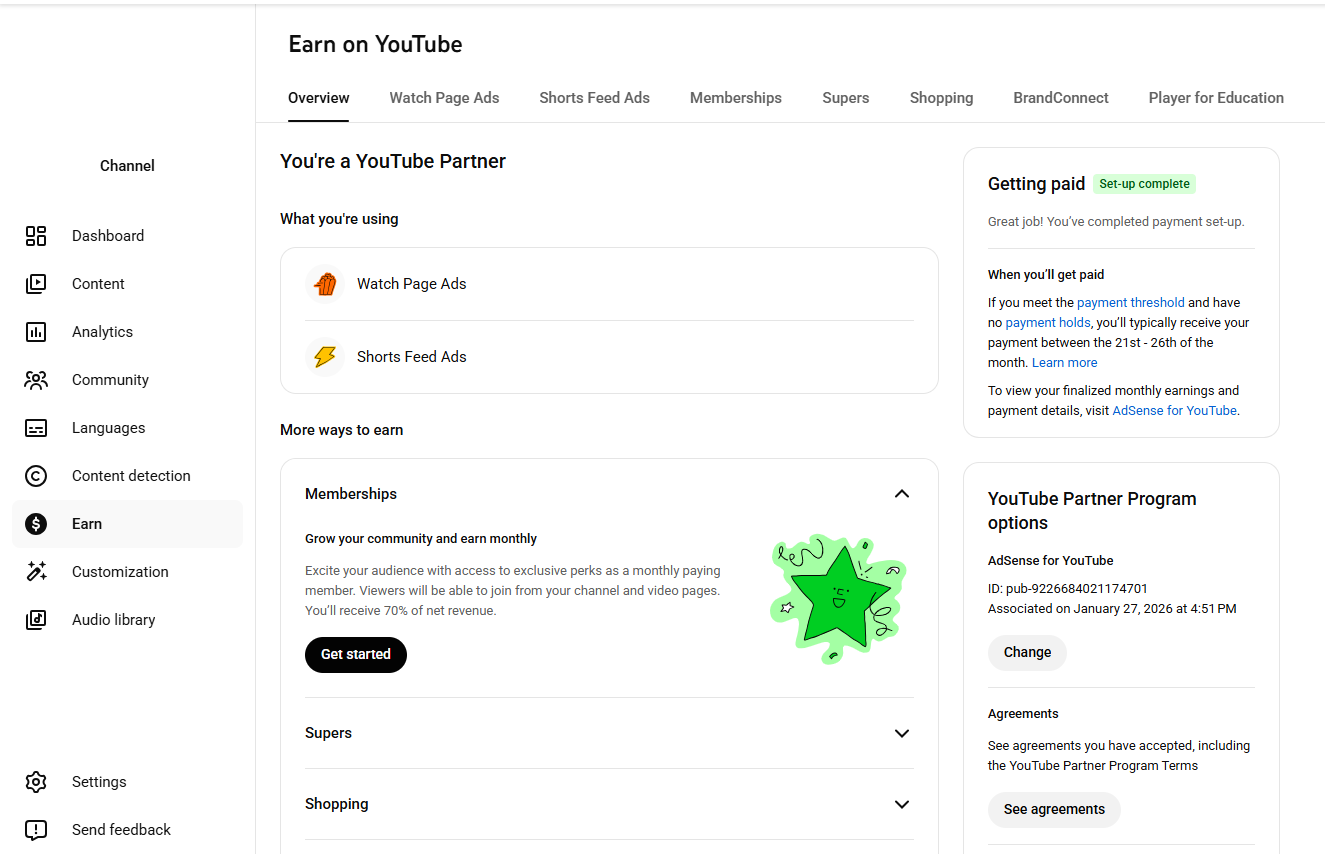Click the Change AdSense button
This screenshot has height=854, width=1325.
click(x=1027, y=653)
